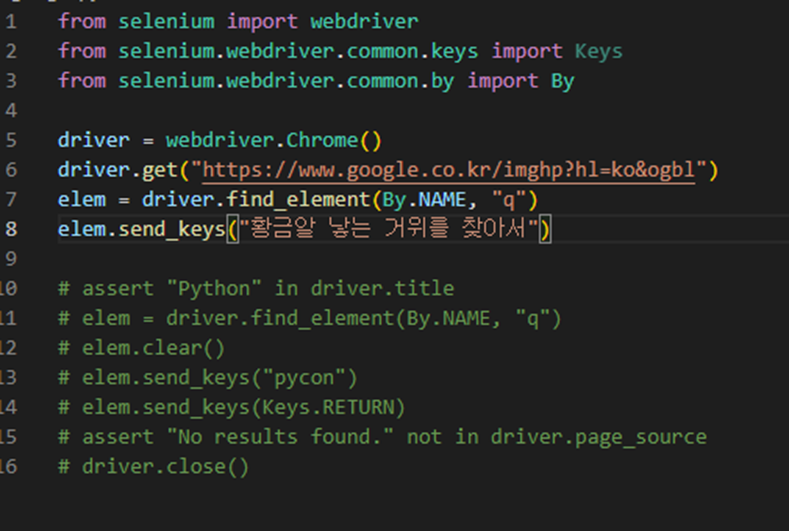Image resolution: width=789 pixels, height=531 pixels.
Task: Click comment '# elem.send_keys("pycon")'
Action: click(x=208, y=378)
